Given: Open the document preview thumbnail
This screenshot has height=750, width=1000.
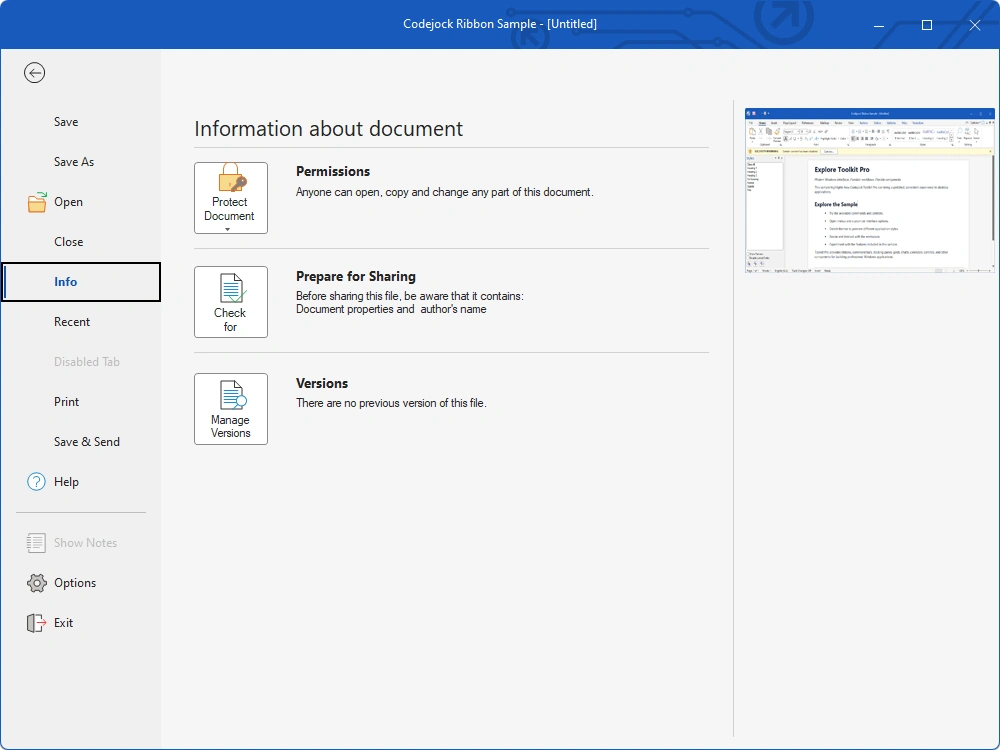Looking at the screenshot, I should (x=869, y=191).
